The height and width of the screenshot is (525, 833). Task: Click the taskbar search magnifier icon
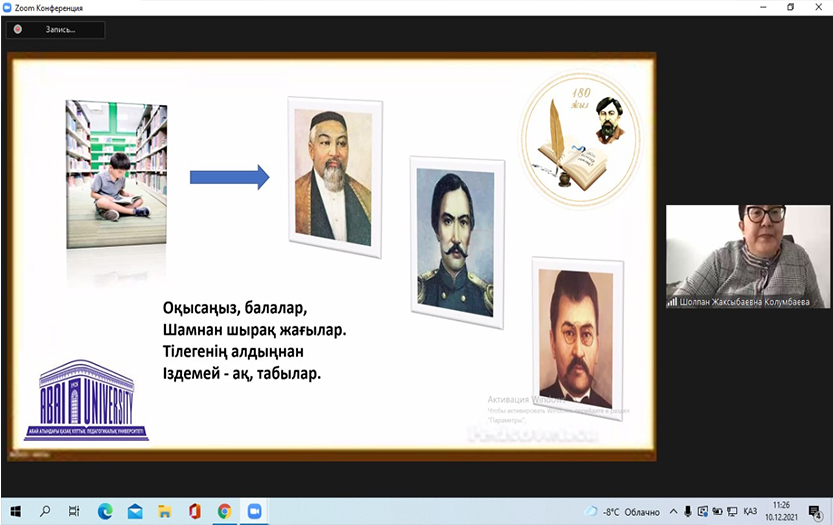click(45, 511)
